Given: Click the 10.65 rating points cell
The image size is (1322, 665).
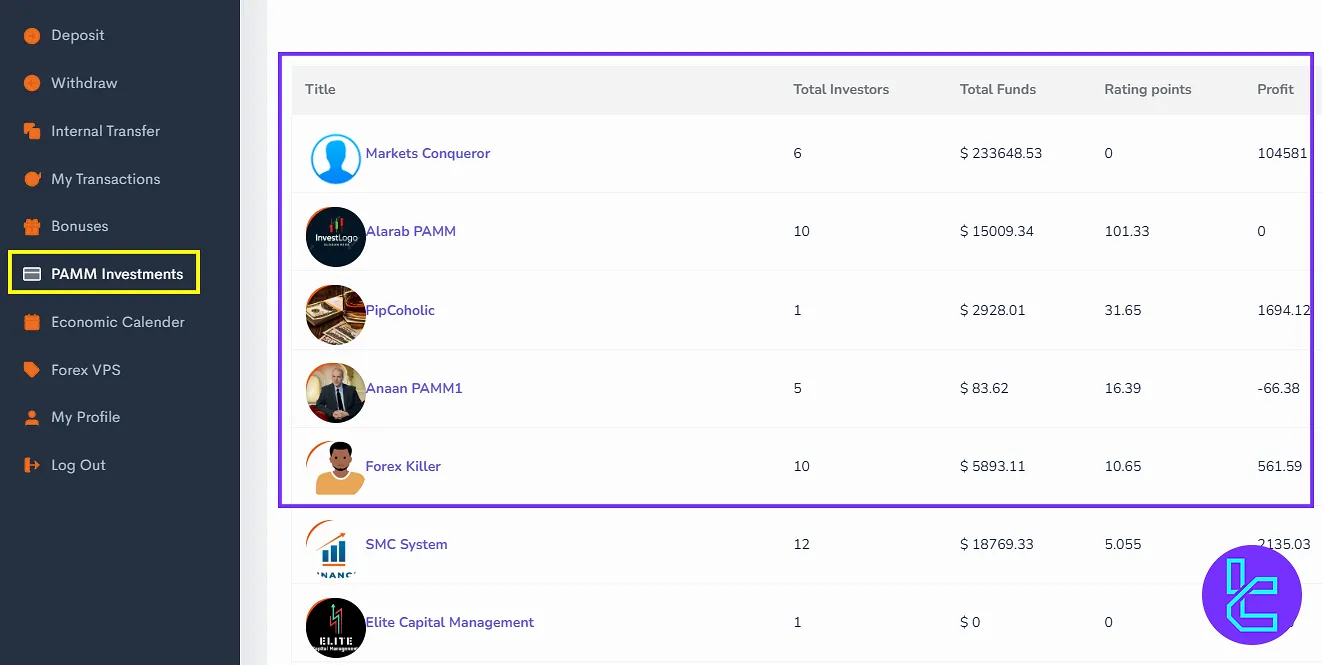Looking at the screenshot, I should 1123,466.
